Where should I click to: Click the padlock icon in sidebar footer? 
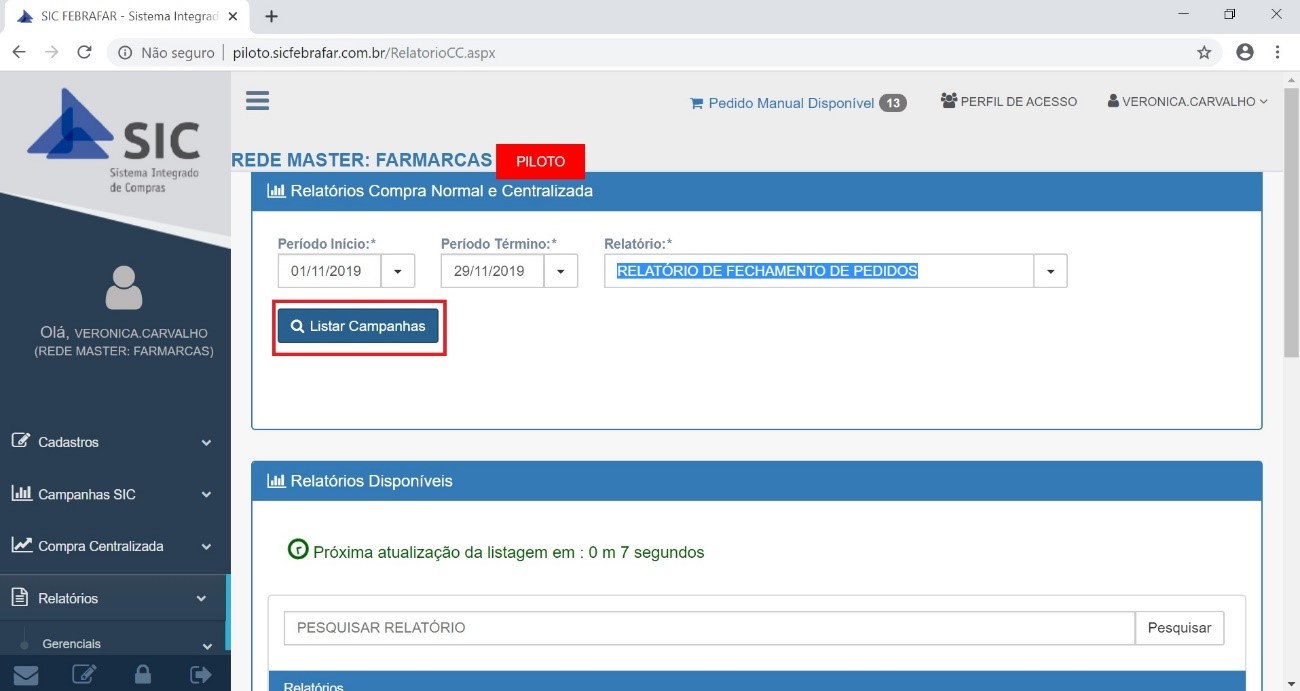[143, 675]
